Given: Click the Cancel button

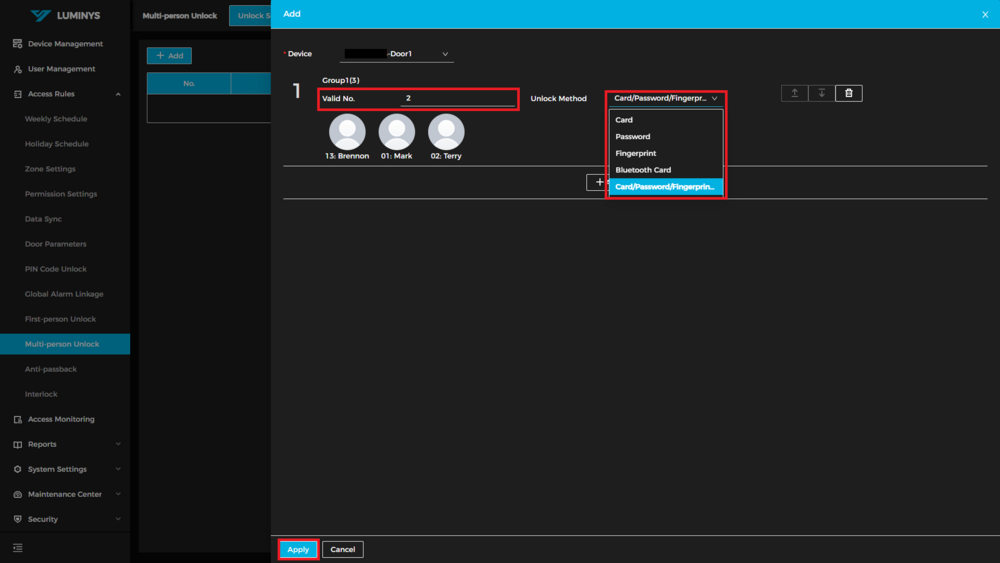Looking at the screenshot, I should [x=343, y=549].
